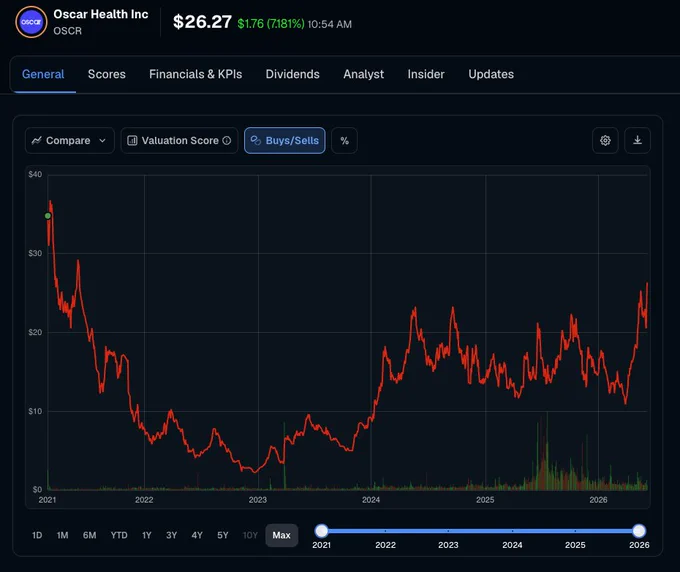Click the $26.27 current price
The image size is (680, 572).
click(202, 22)
